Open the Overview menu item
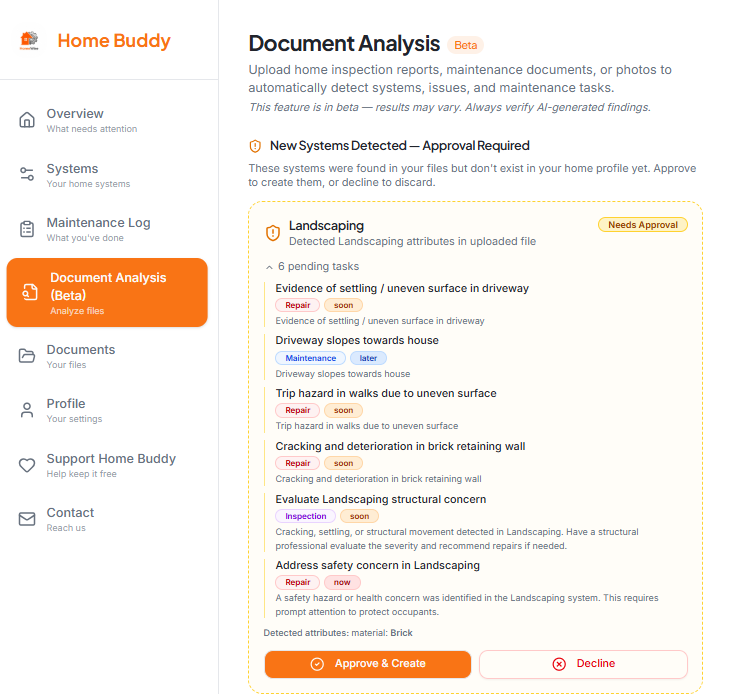Viewport: 729px width, 694px height. click(x=107, y=120)
